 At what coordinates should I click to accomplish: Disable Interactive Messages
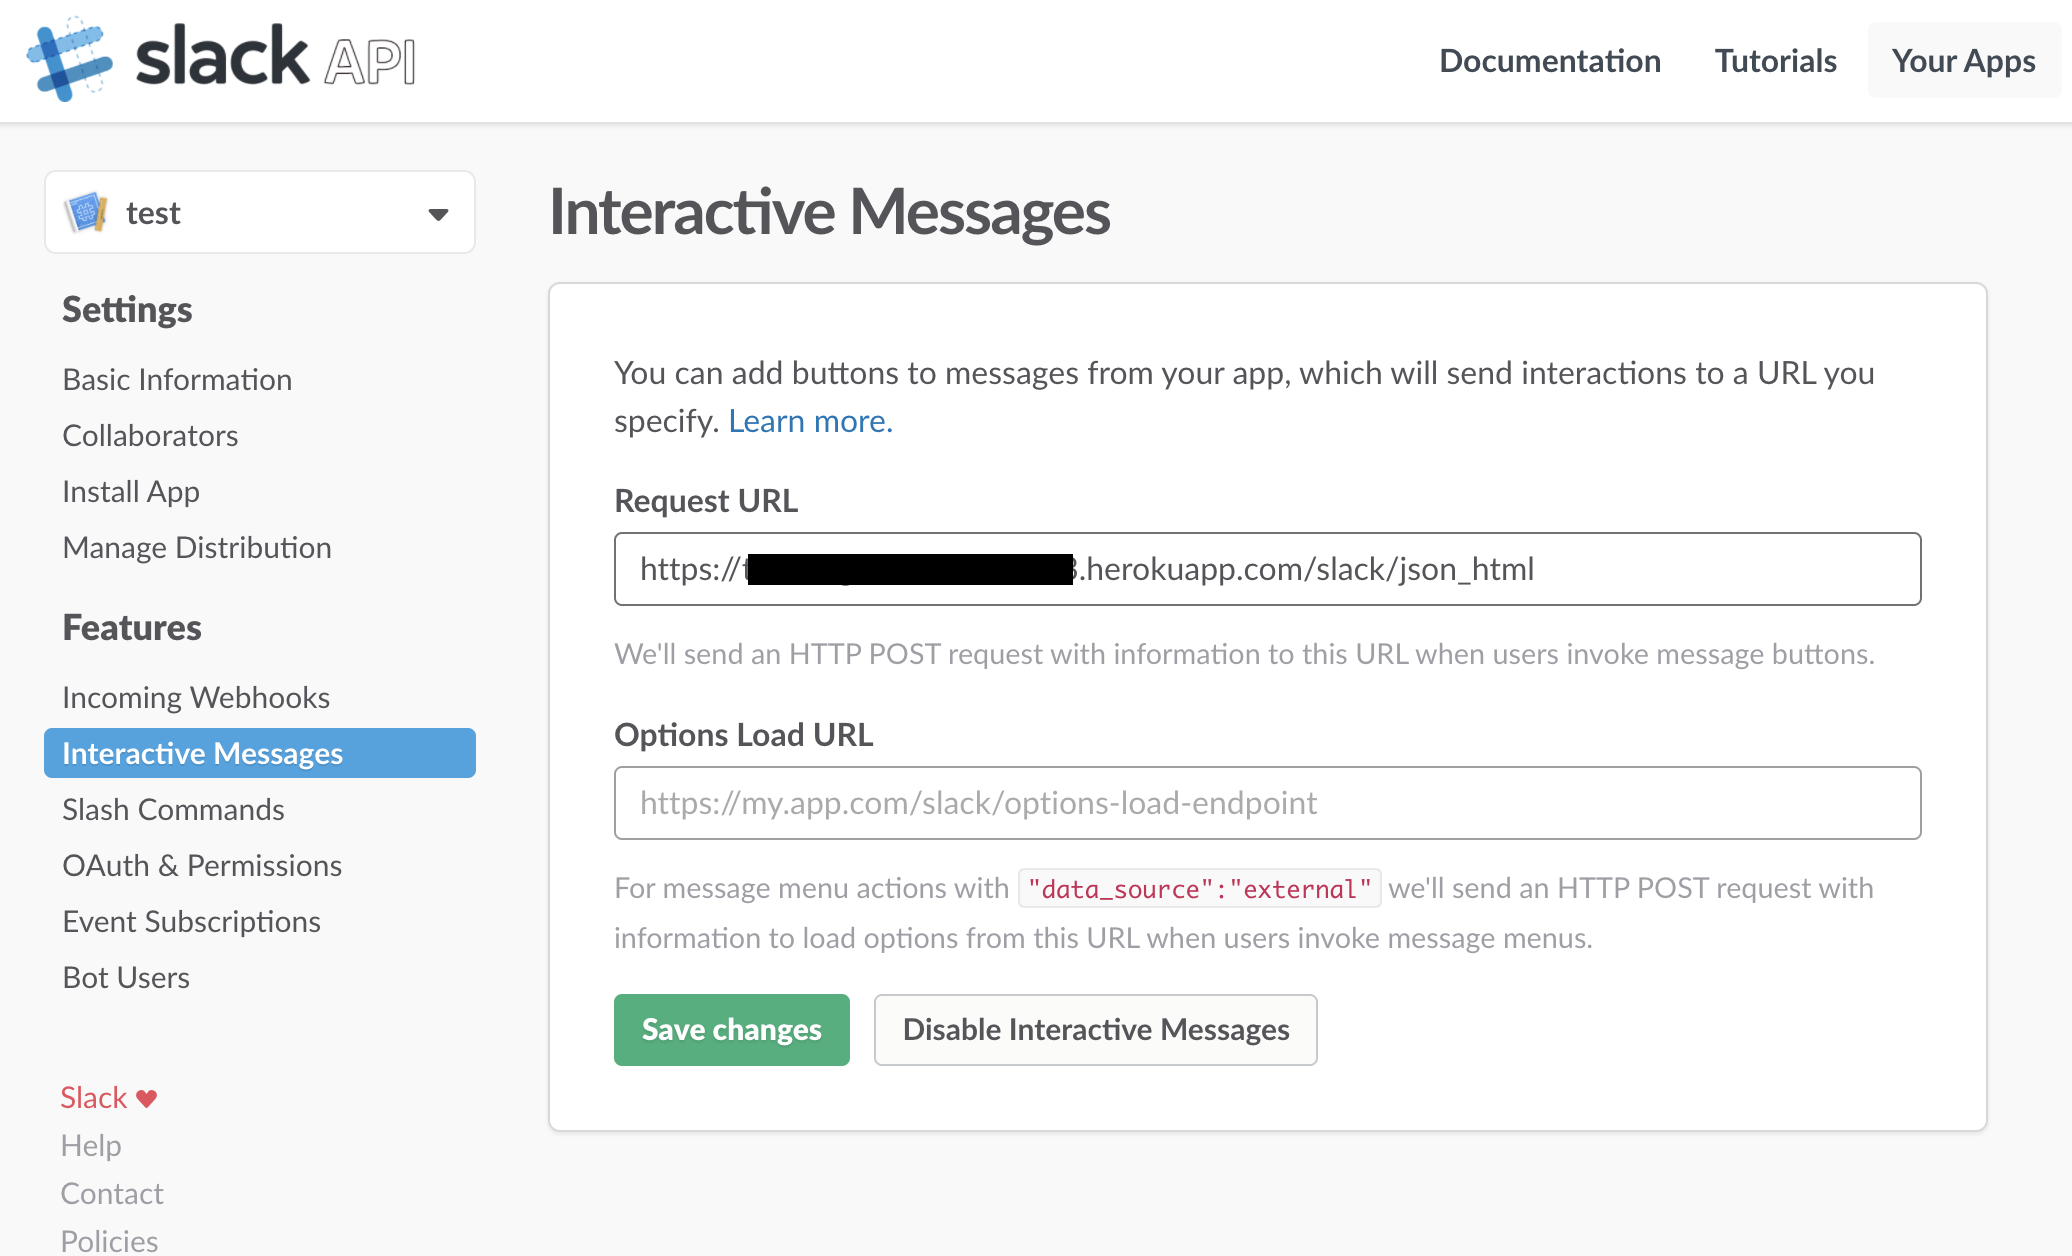(1095, 1030)
